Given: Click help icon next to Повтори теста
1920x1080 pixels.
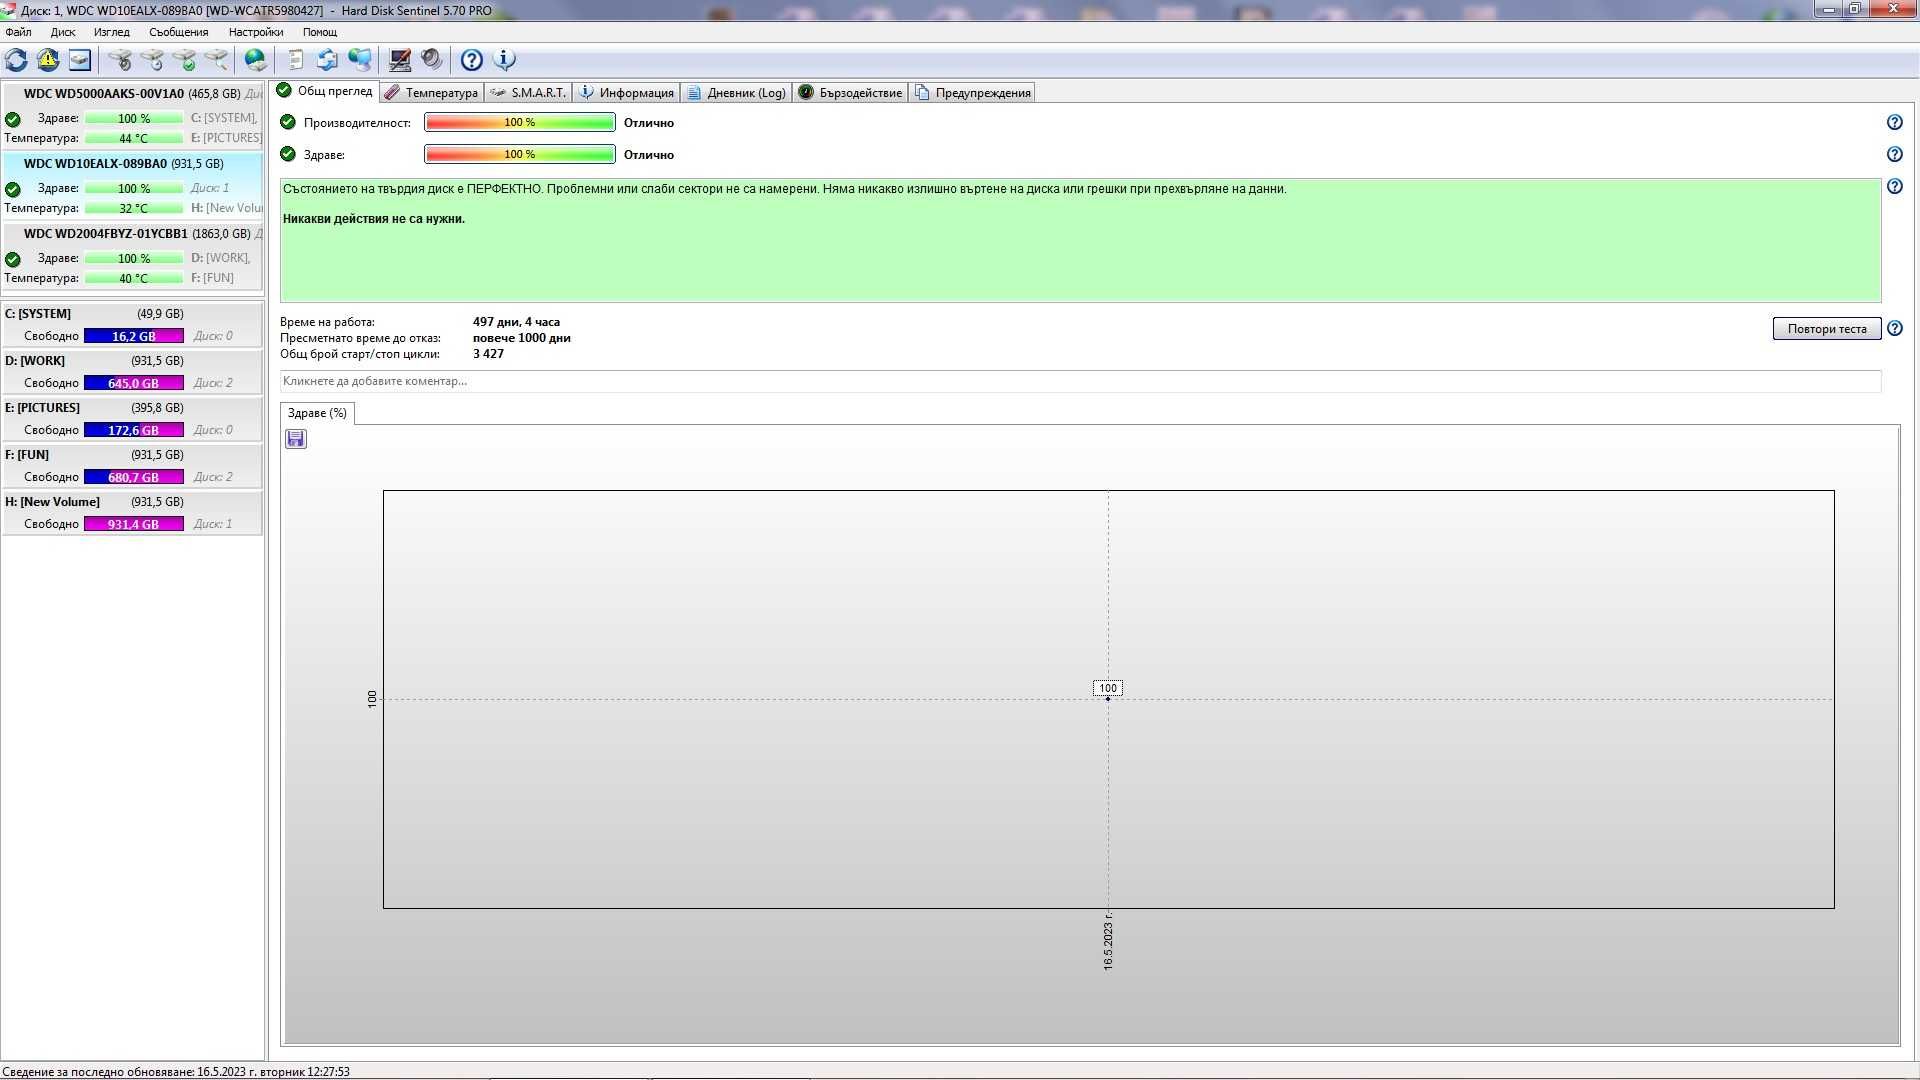Looking at the screenshot, I should tap(1894, 328).
